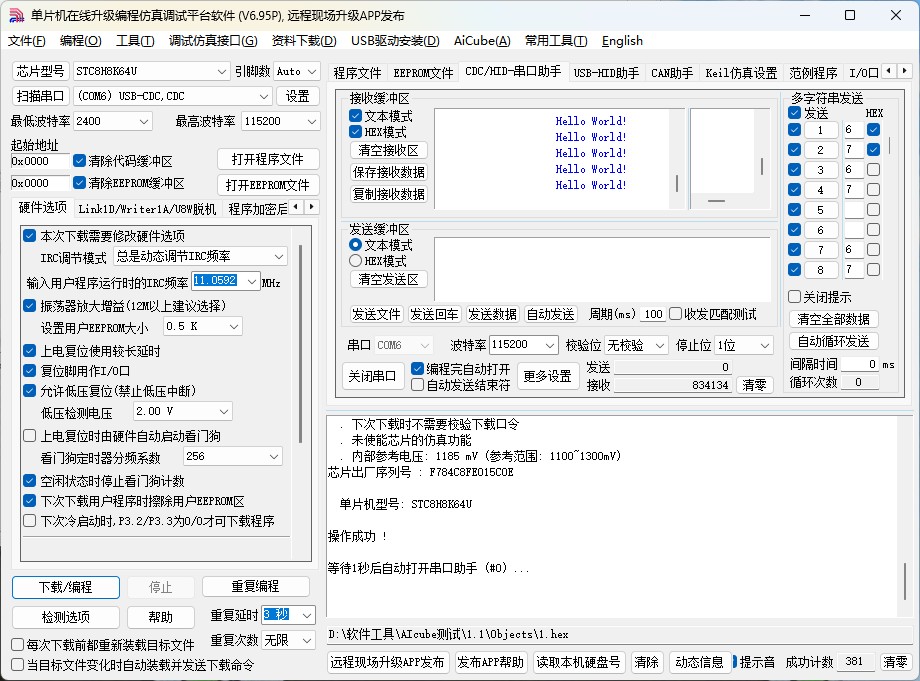Viewport: 920px width, 681px height.
Task: Click the 周期(ms) input field
Action: [x=653, y=314]
